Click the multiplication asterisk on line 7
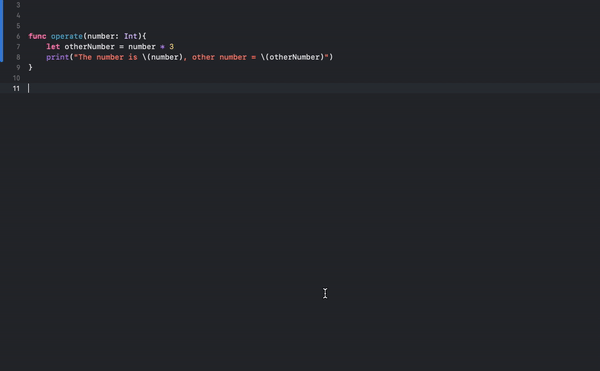Screen dimensions: 600x371 click(x=162, y=47)
